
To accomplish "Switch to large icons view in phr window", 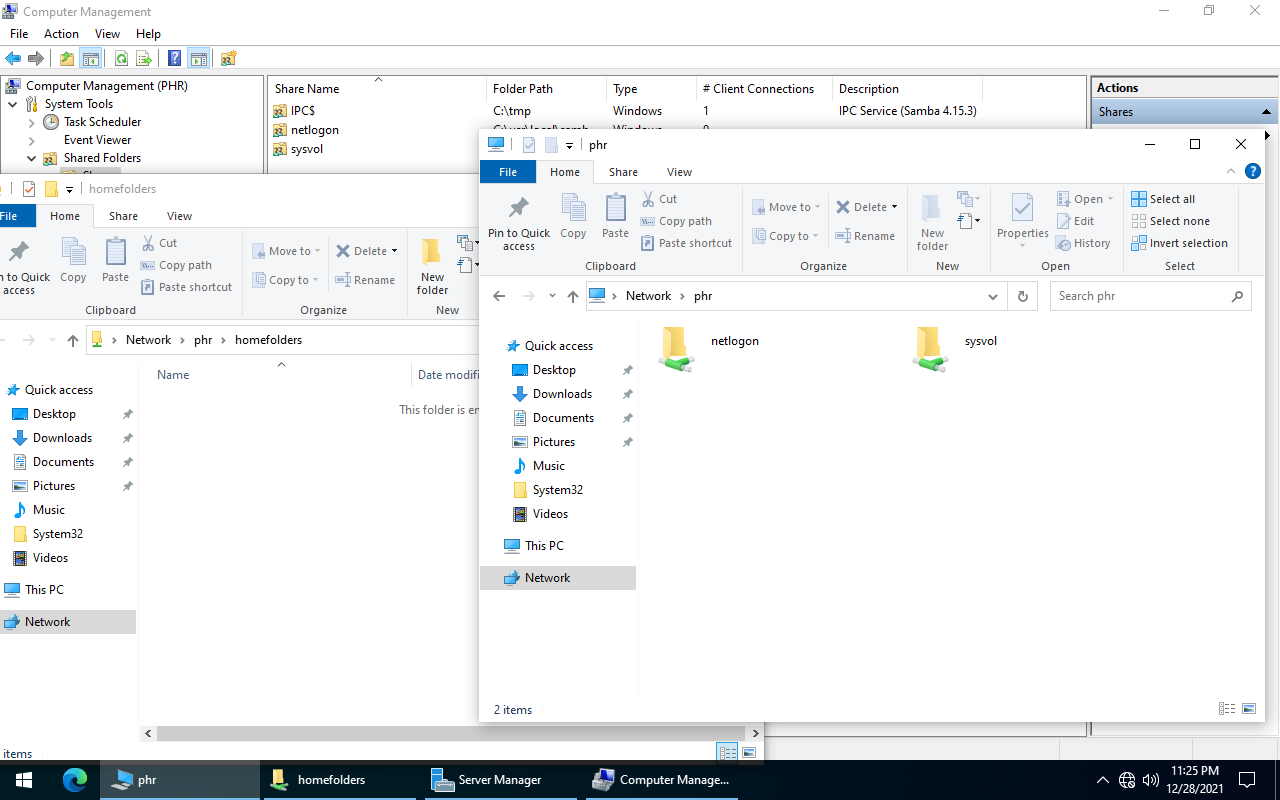I will point(1248,709).
